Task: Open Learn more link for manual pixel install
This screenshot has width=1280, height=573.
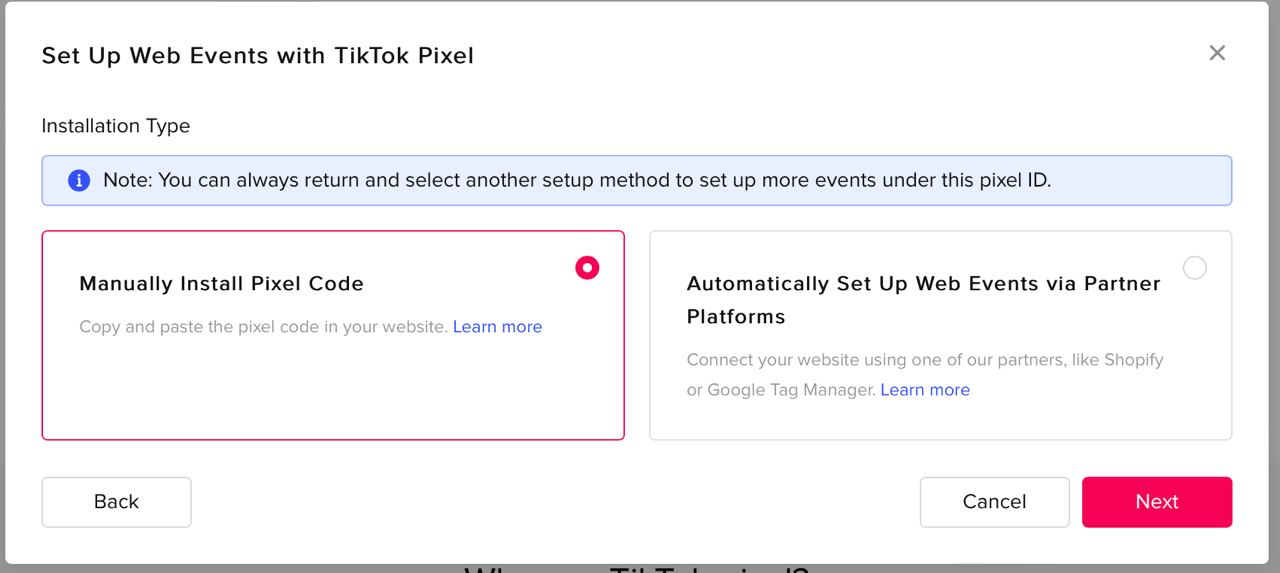Action: (497, 327)
